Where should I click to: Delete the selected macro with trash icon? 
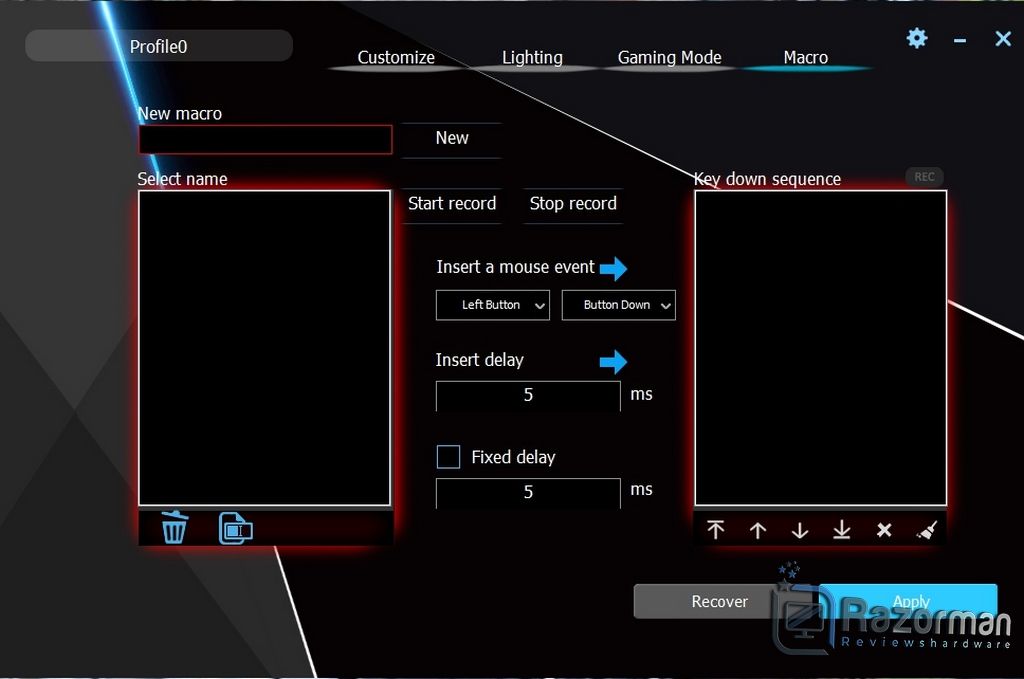tap(174, 528)
